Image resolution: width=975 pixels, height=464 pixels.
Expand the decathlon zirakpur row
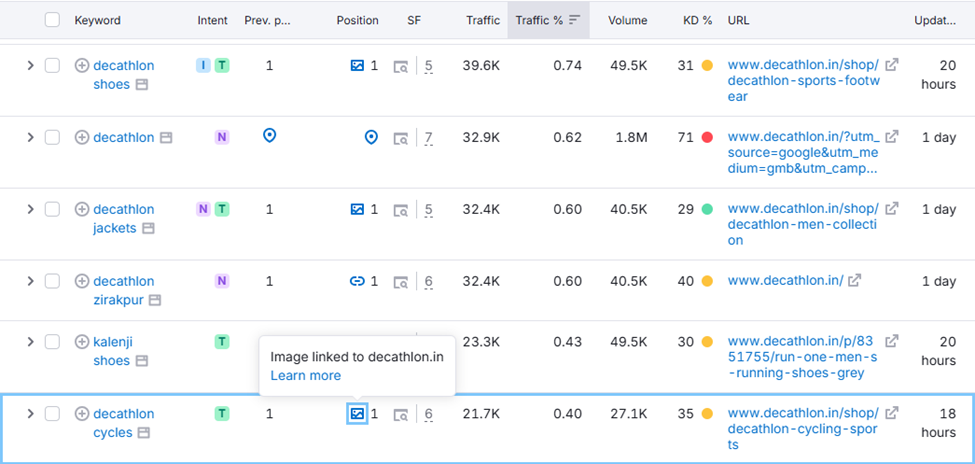coord(30,281)
